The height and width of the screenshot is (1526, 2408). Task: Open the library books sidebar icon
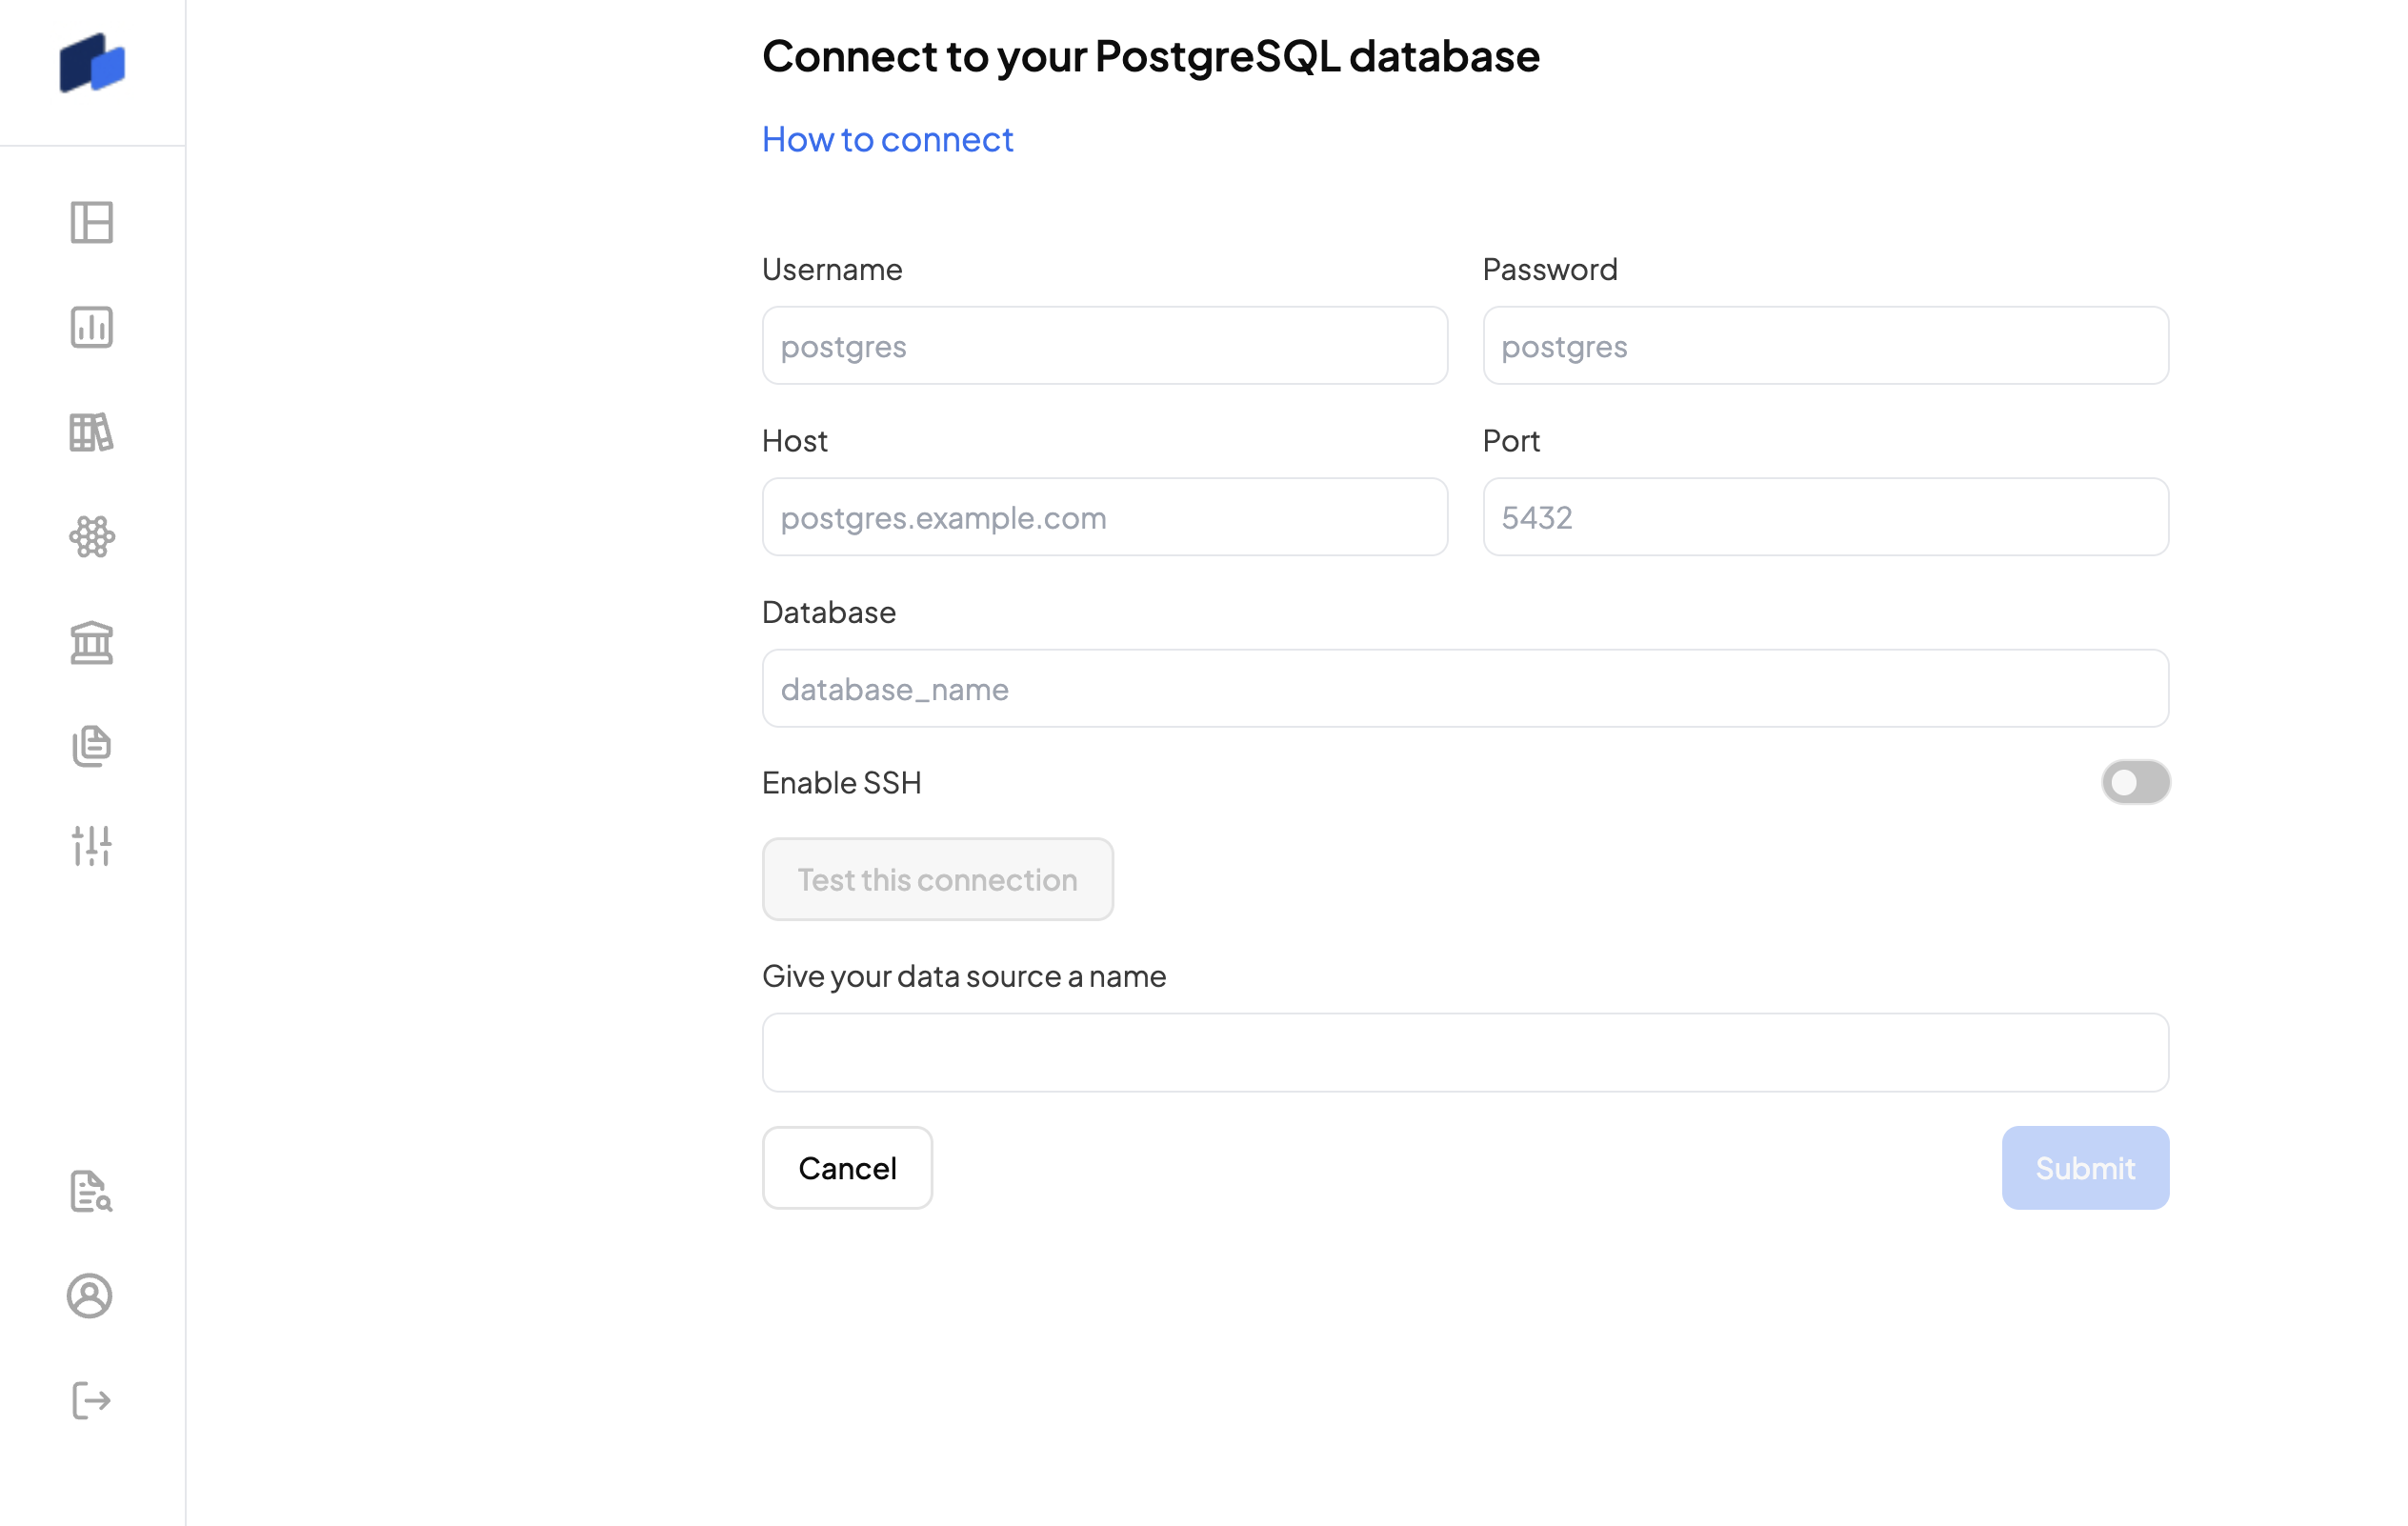[x=92, y=432]
